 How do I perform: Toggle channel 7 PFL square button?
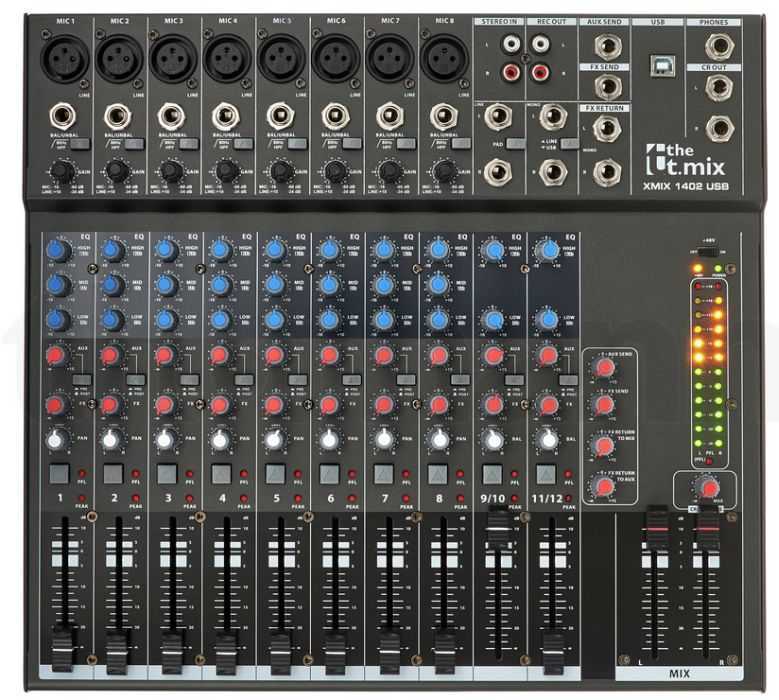(384, 473)
